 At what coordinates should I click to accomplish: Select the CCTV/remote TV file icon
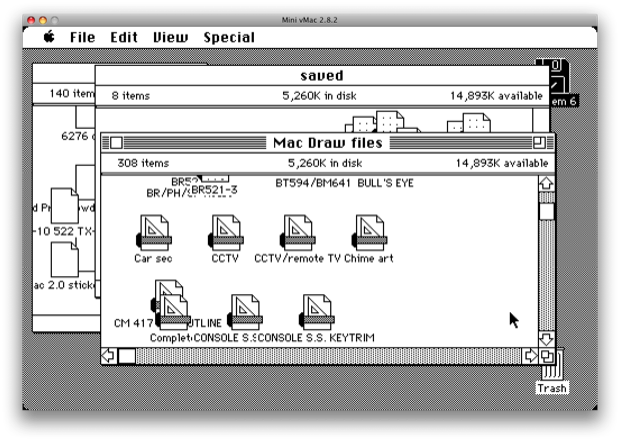point(298,233)
